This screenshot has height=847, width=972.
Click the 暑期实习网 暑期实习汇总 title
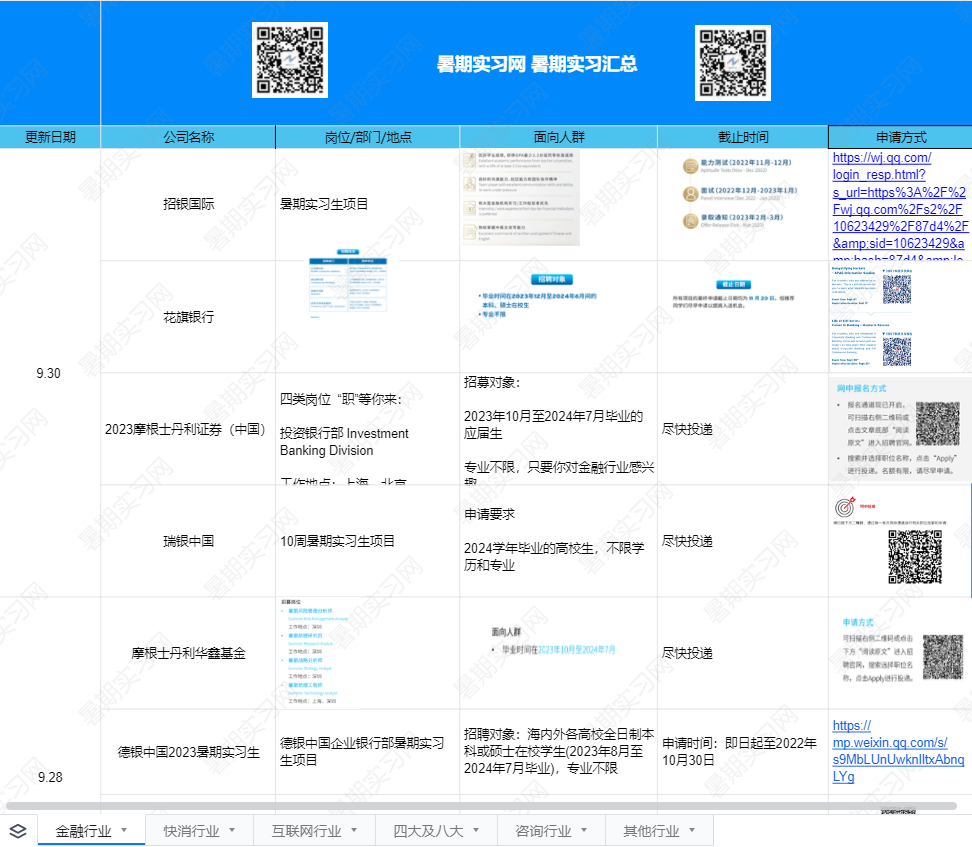[536, 64]
